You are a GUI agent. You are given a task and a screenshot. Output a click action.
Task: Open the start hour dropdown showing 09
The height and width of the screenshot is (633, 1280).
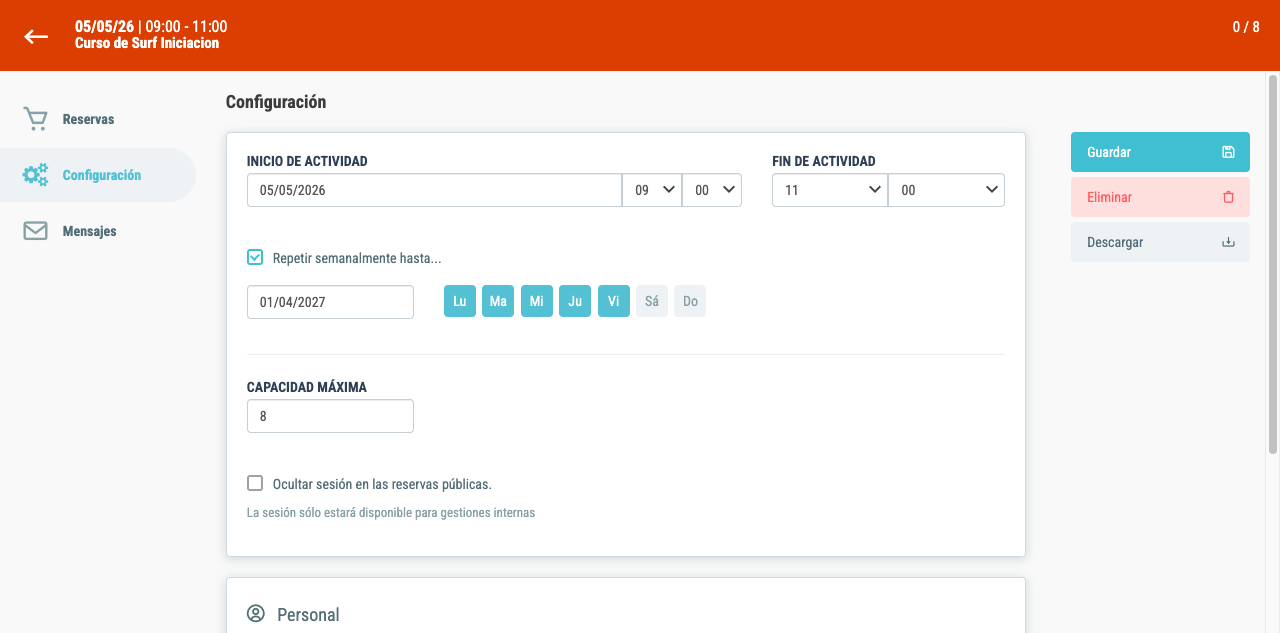point(652,190)
